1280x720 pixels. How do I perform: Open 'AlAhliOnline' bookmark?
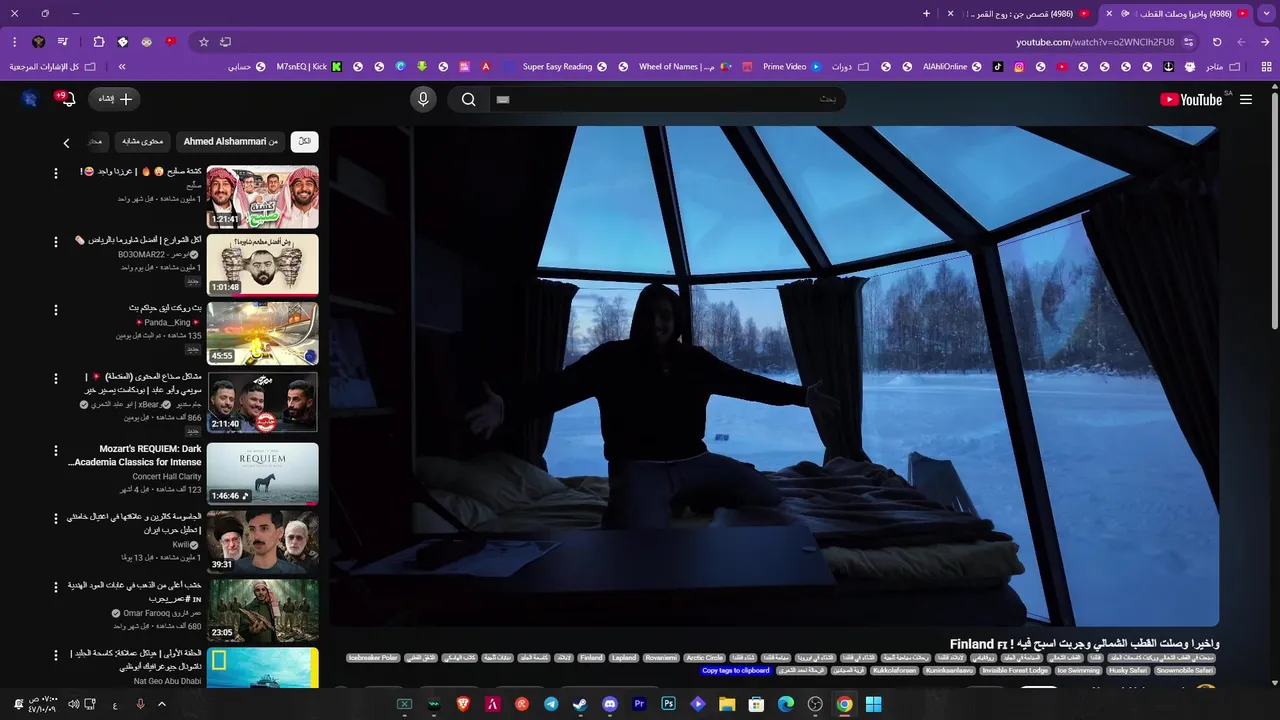point(952,67)
